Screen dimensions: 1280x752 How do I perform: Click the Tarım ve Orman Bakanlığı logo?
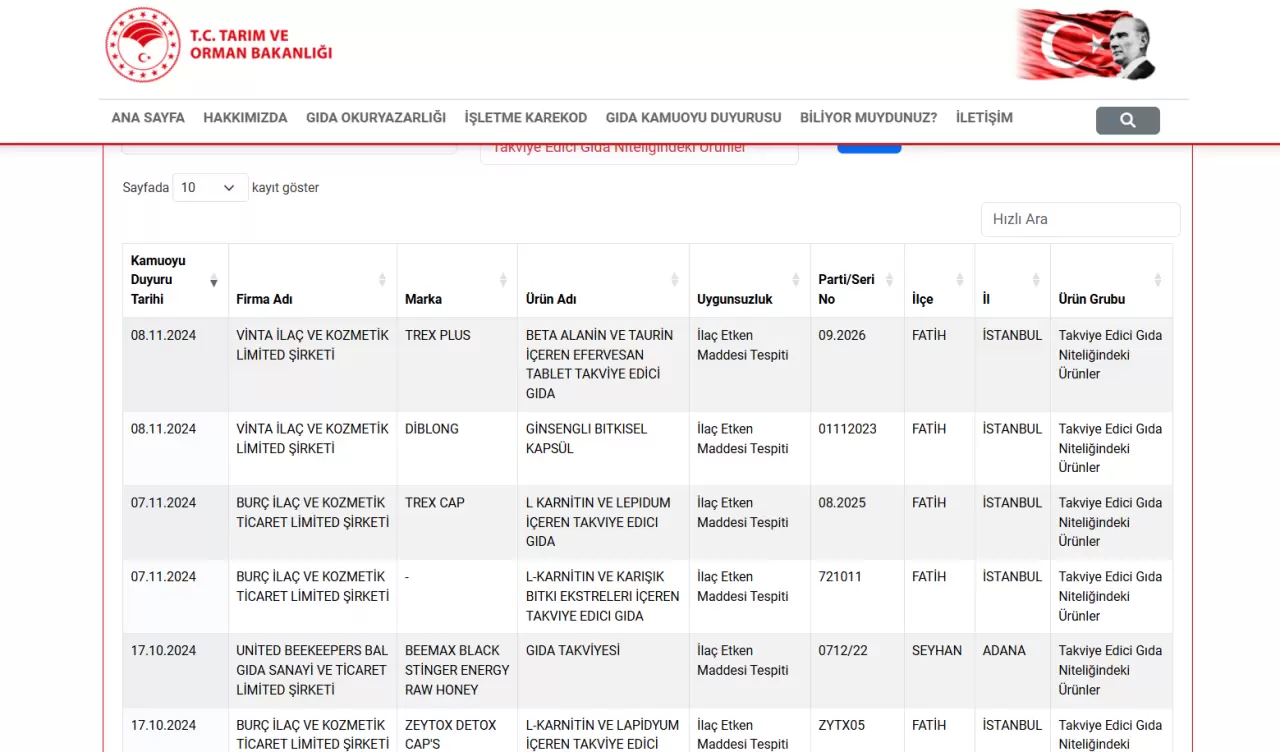219,45
